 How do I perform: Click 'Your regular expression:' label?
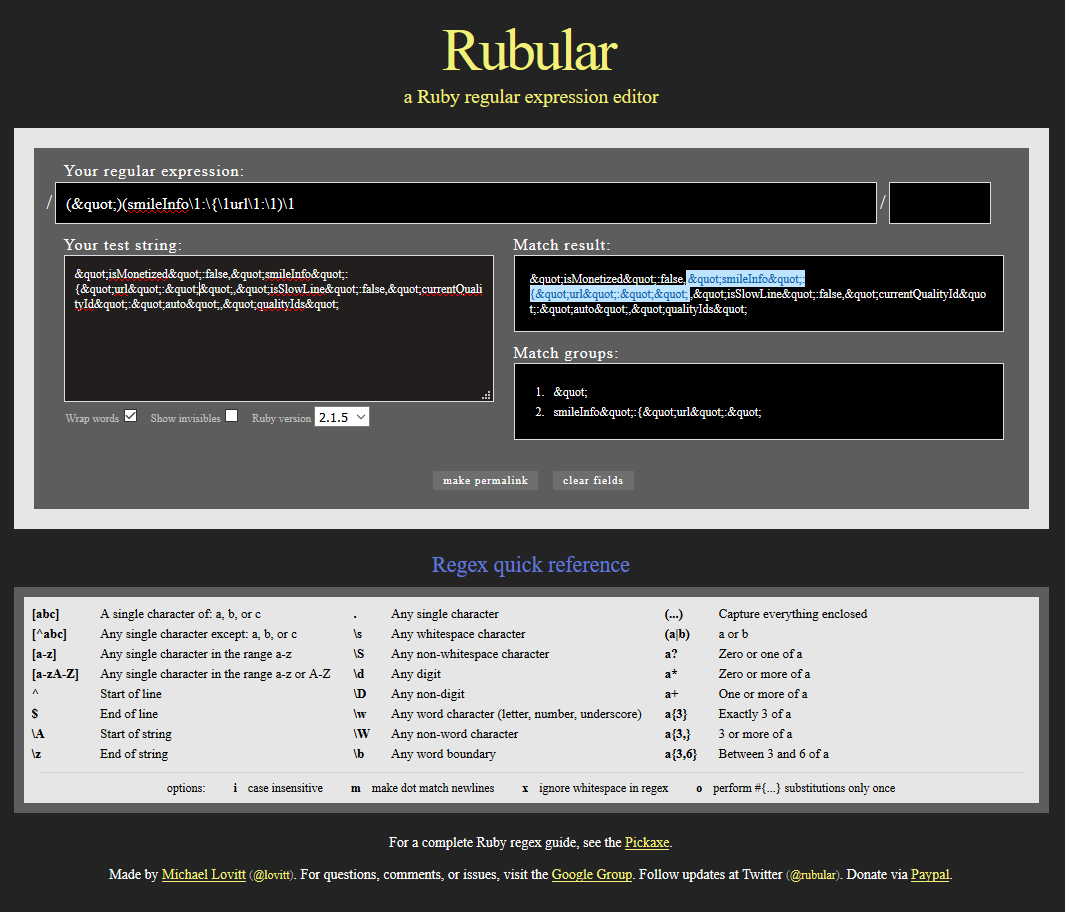pos(154,170)
